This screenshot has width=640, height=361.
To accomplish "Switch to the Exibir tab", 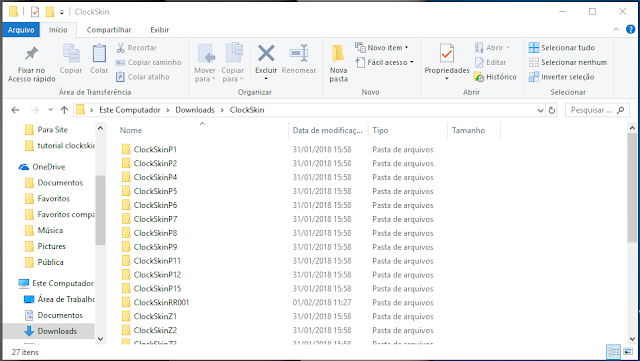I will (160, 30).
